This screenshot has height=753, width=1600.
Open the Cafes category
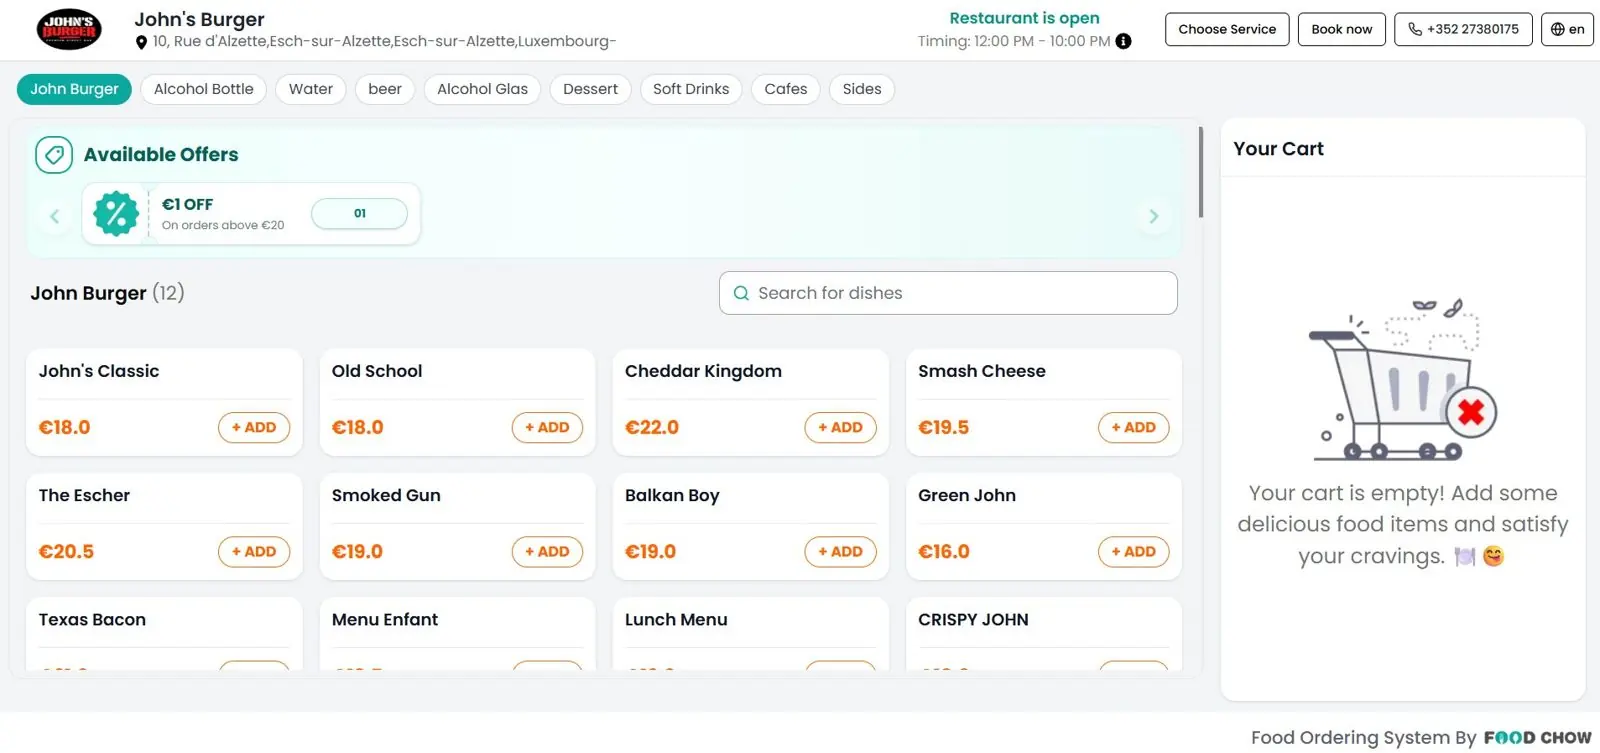(x=786, y=89)
